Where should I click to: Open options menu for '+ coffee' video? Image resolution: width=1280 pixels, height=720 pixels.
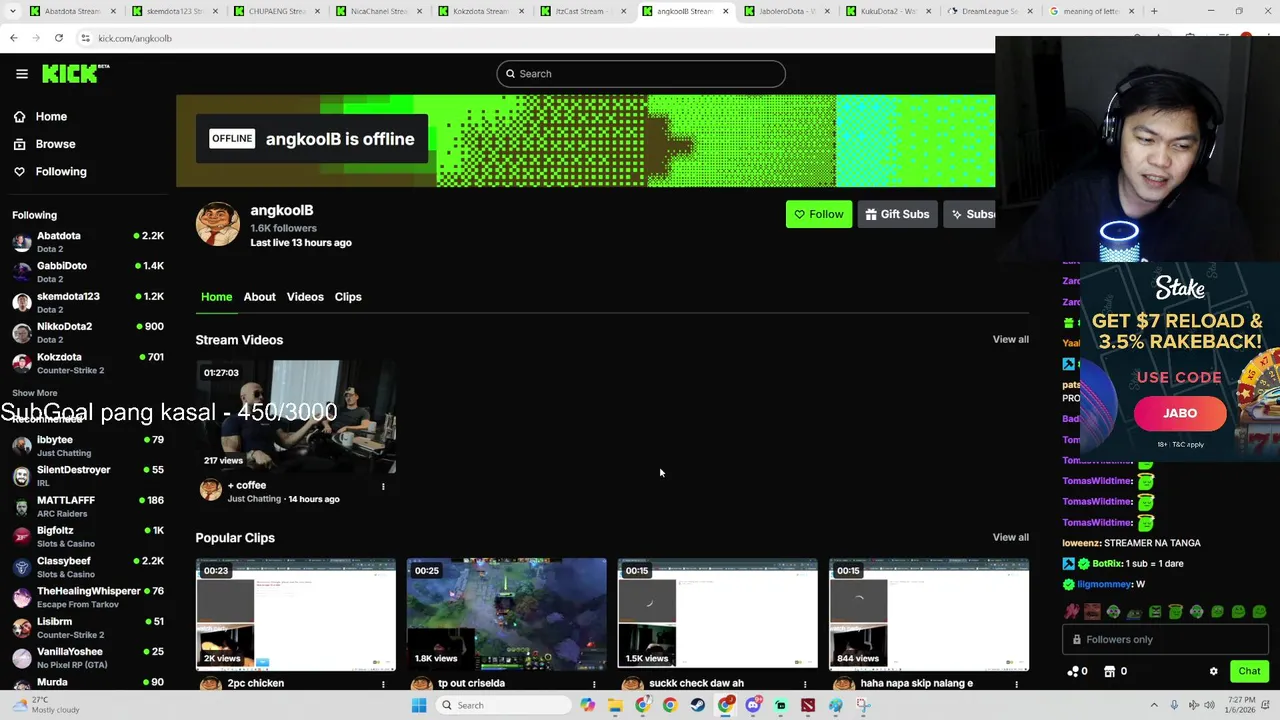point(383,487)
